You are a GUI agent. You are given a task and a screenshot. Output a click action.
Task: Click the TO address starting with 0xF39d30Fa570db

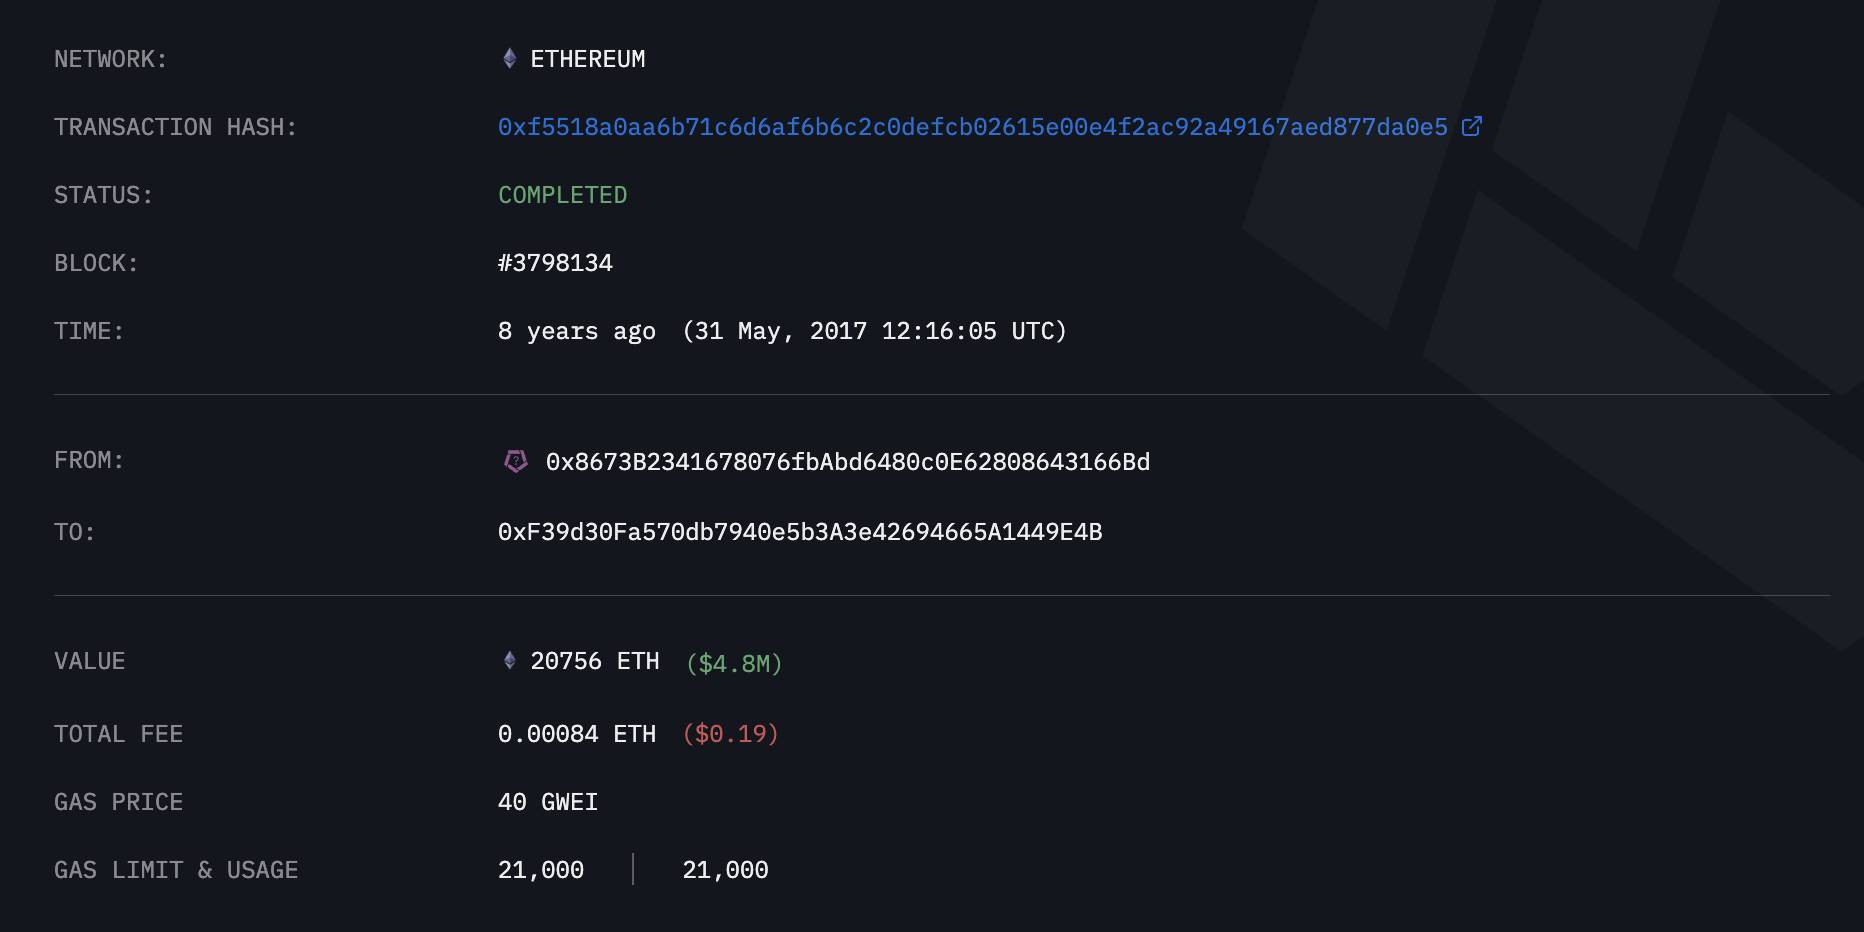coord(800,532)
